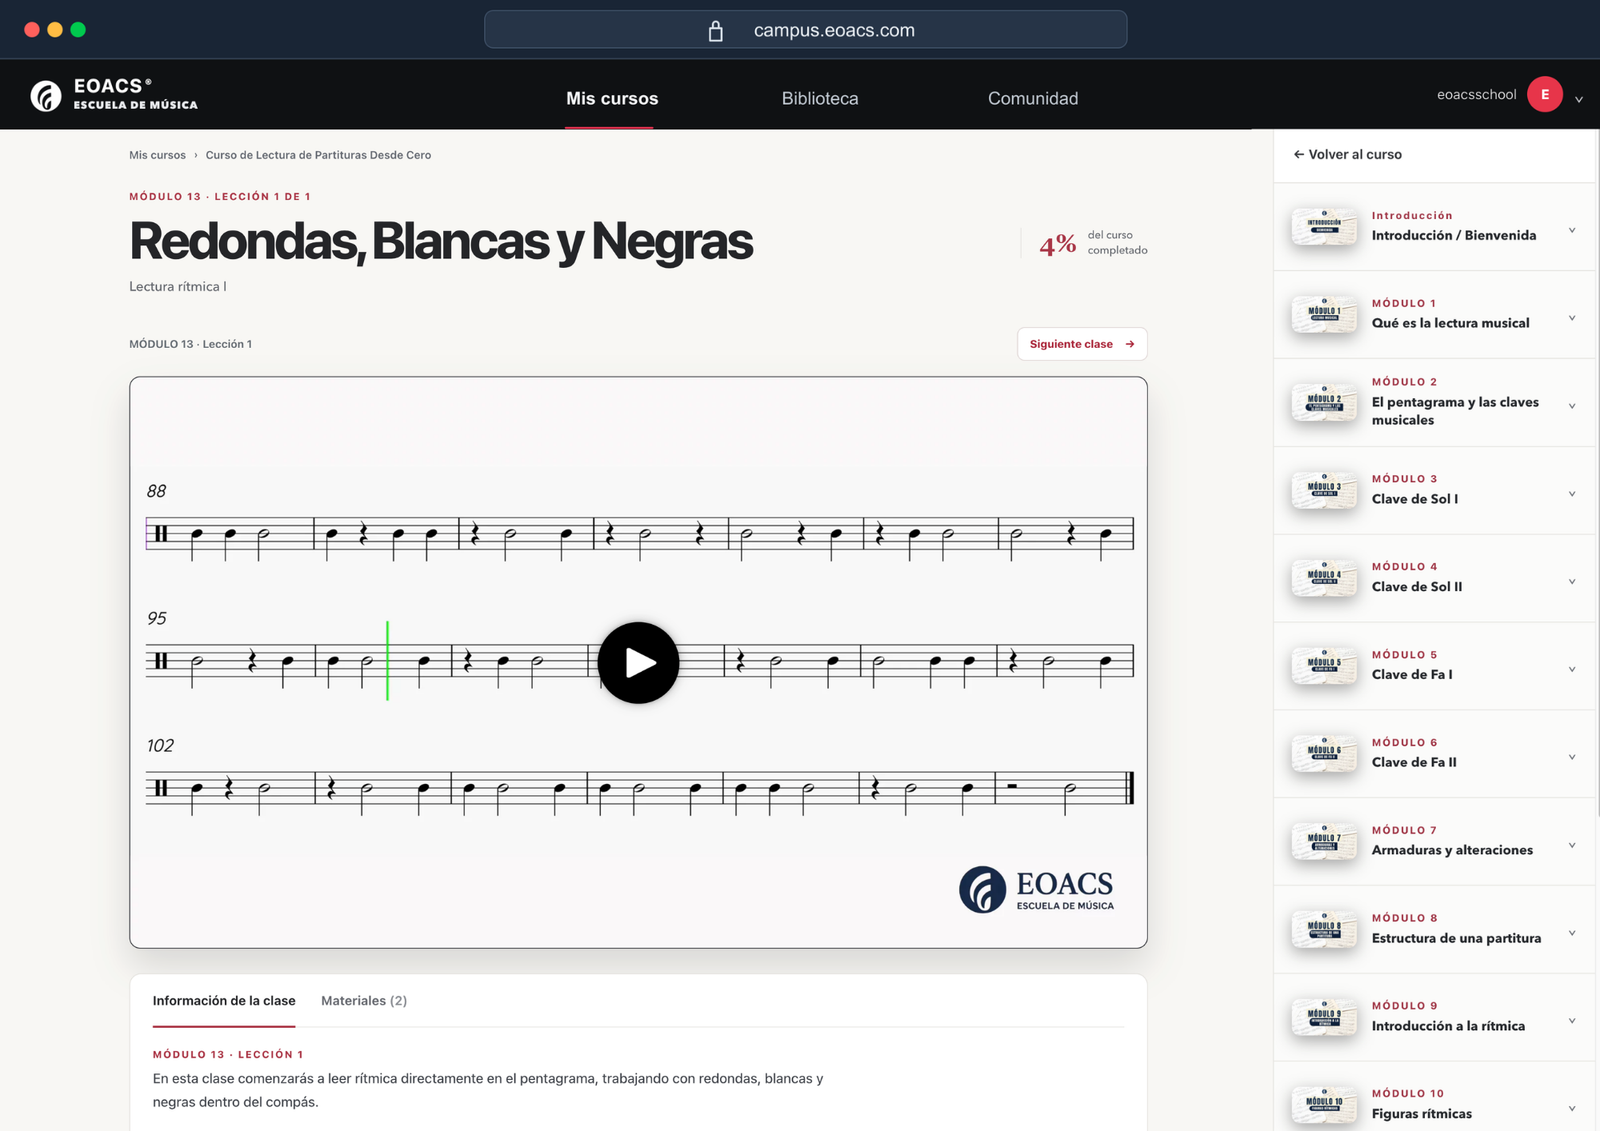Click the 4% course completion indicator
Viewport: 1600px width, 1131px height.
tap(1093, 243)
